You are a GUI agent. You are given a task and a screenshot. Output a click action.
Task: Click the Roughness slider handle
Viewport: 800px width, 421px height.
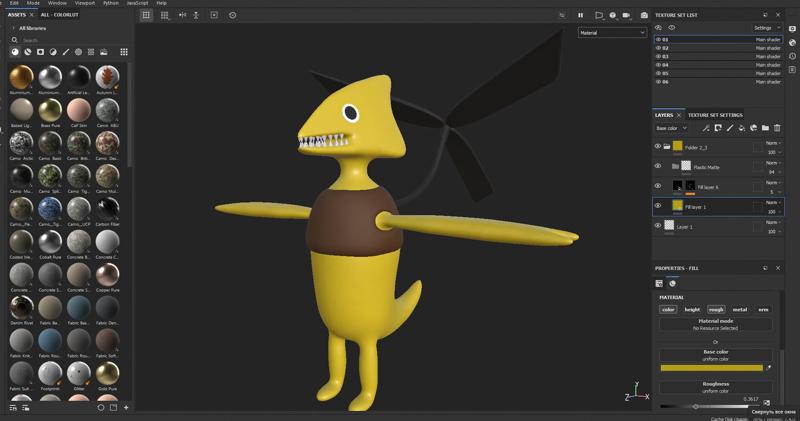[x=695, y=407]
